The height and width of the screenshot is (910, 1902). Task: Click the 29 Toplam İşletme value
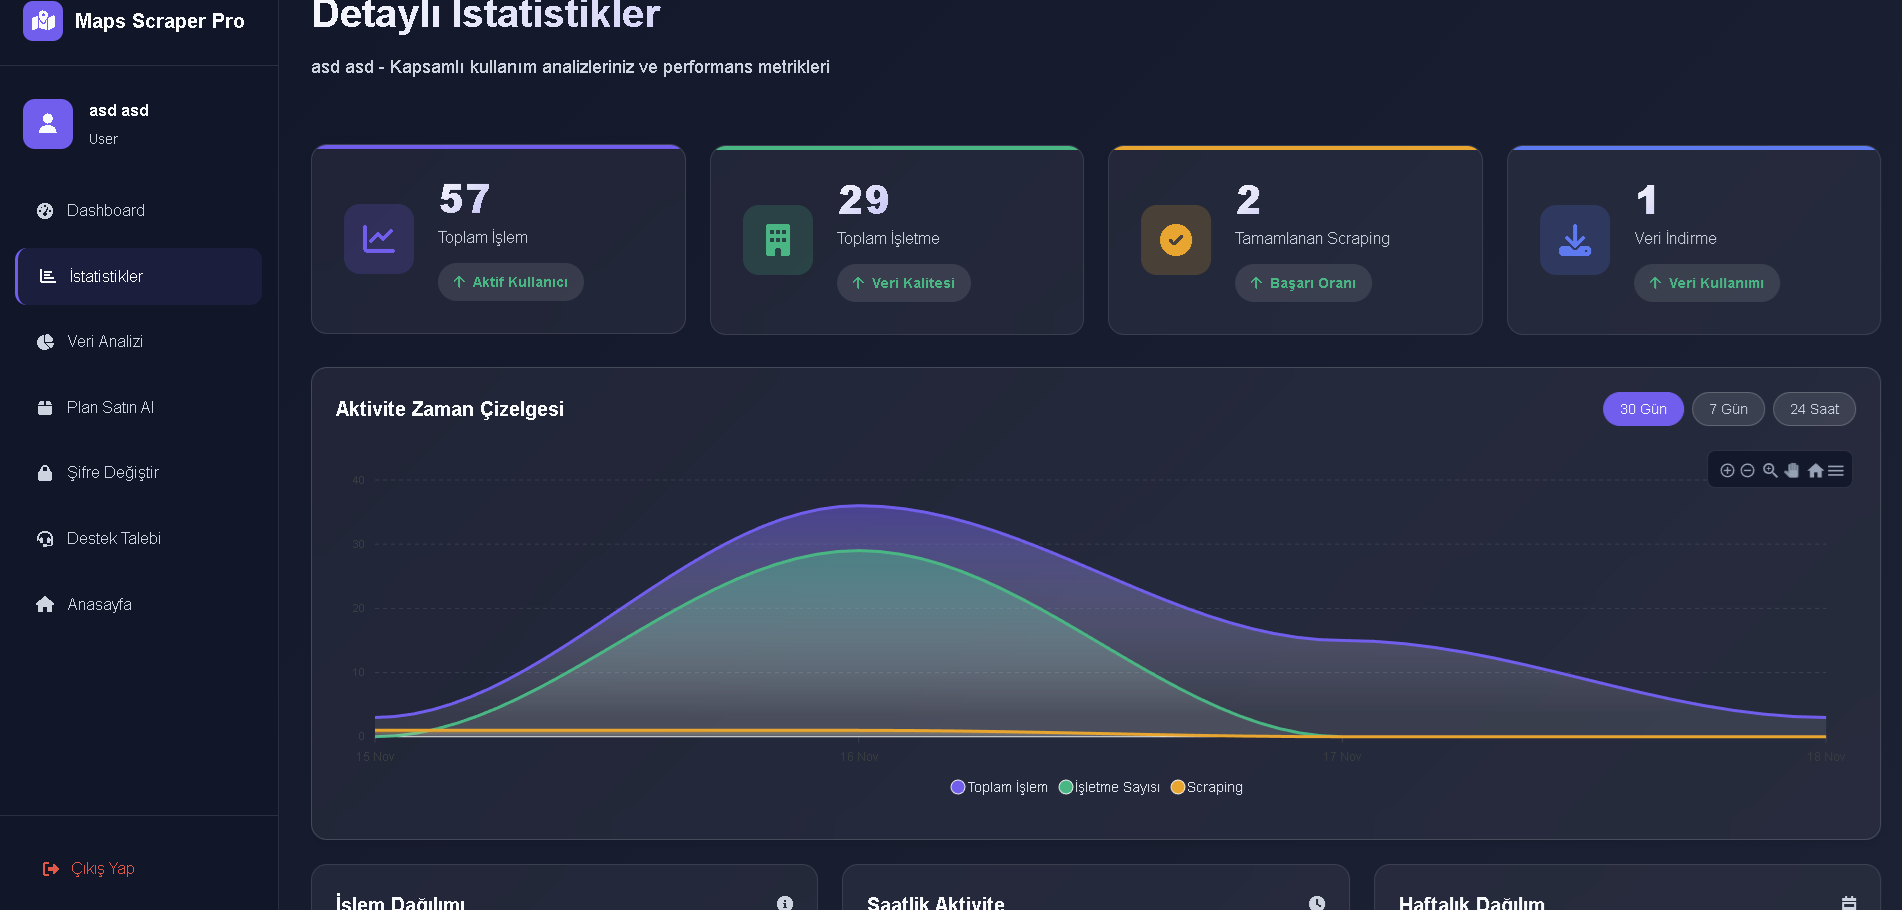pos(864,200)
